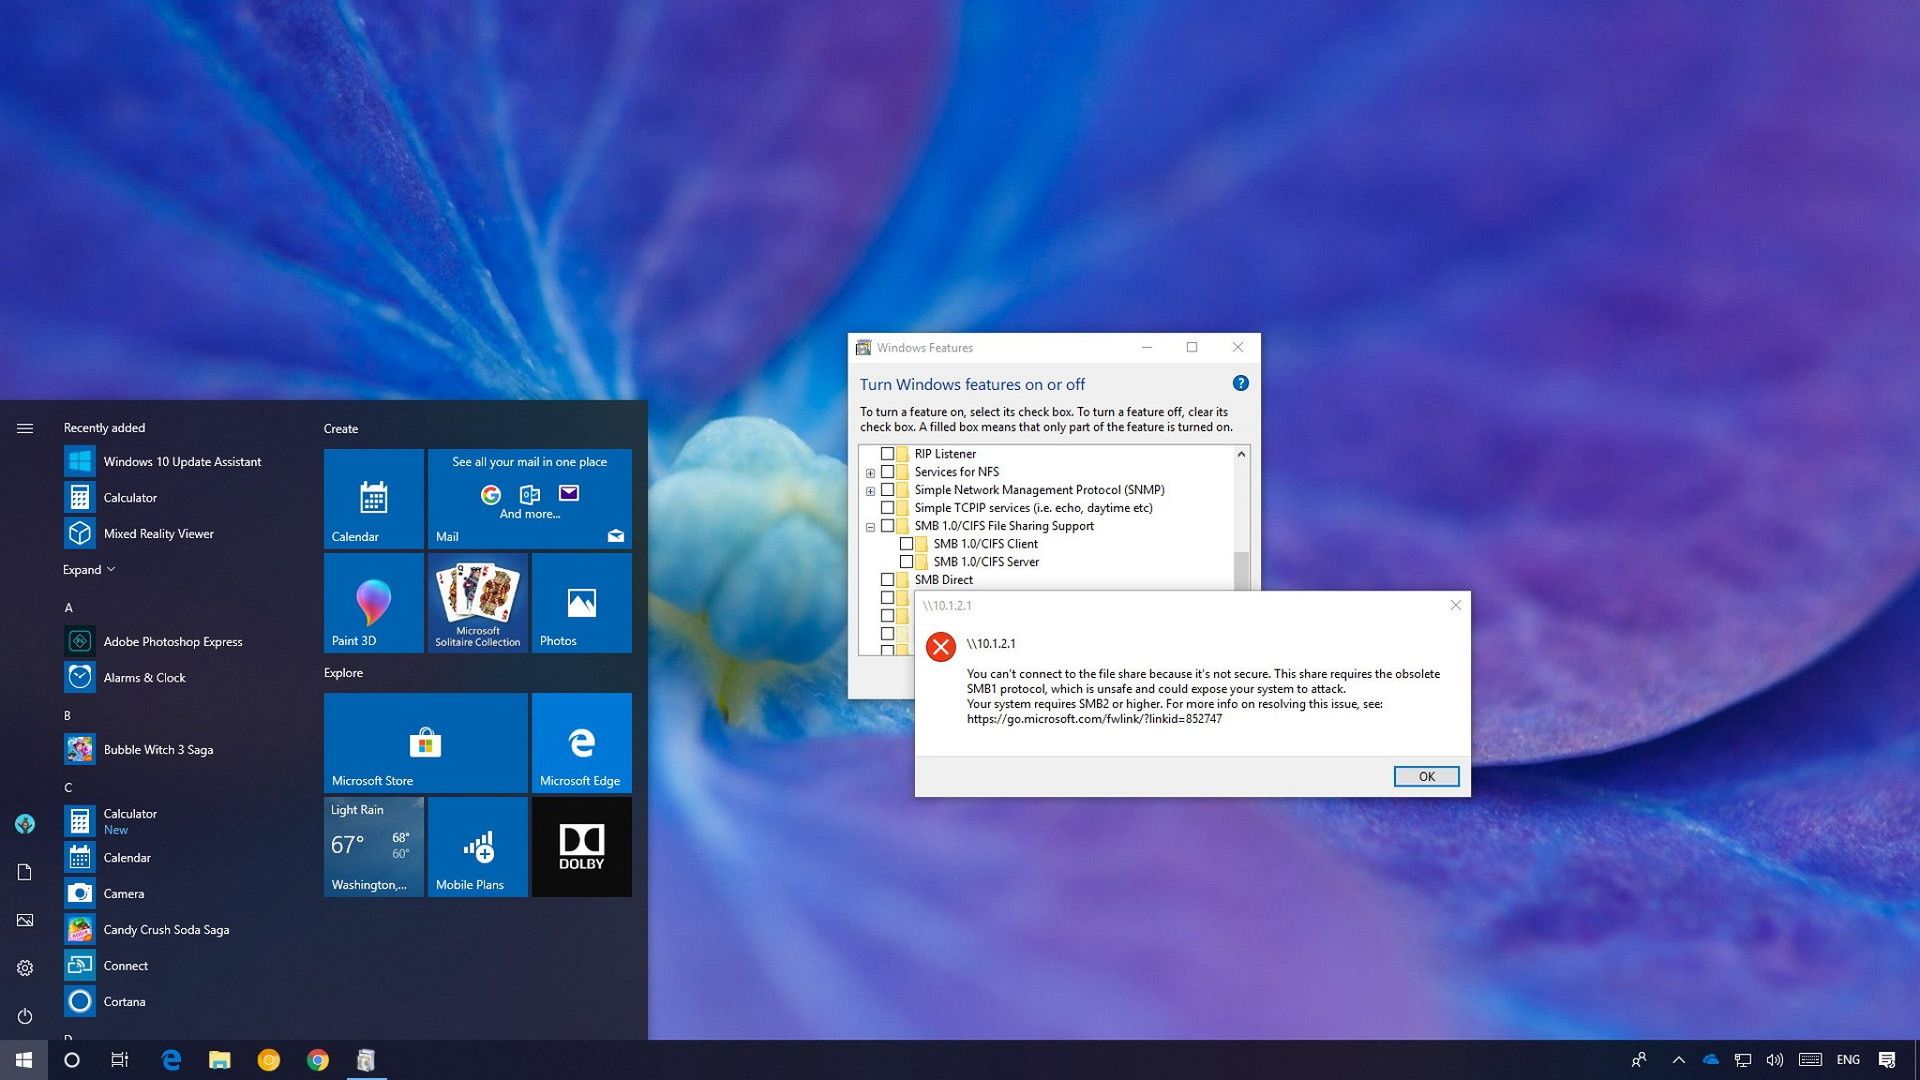The width and height of the screenshot is (1920, 1080).
Task: Click OK to dismiss the SMB1 error
Action: pos(1426,776)
